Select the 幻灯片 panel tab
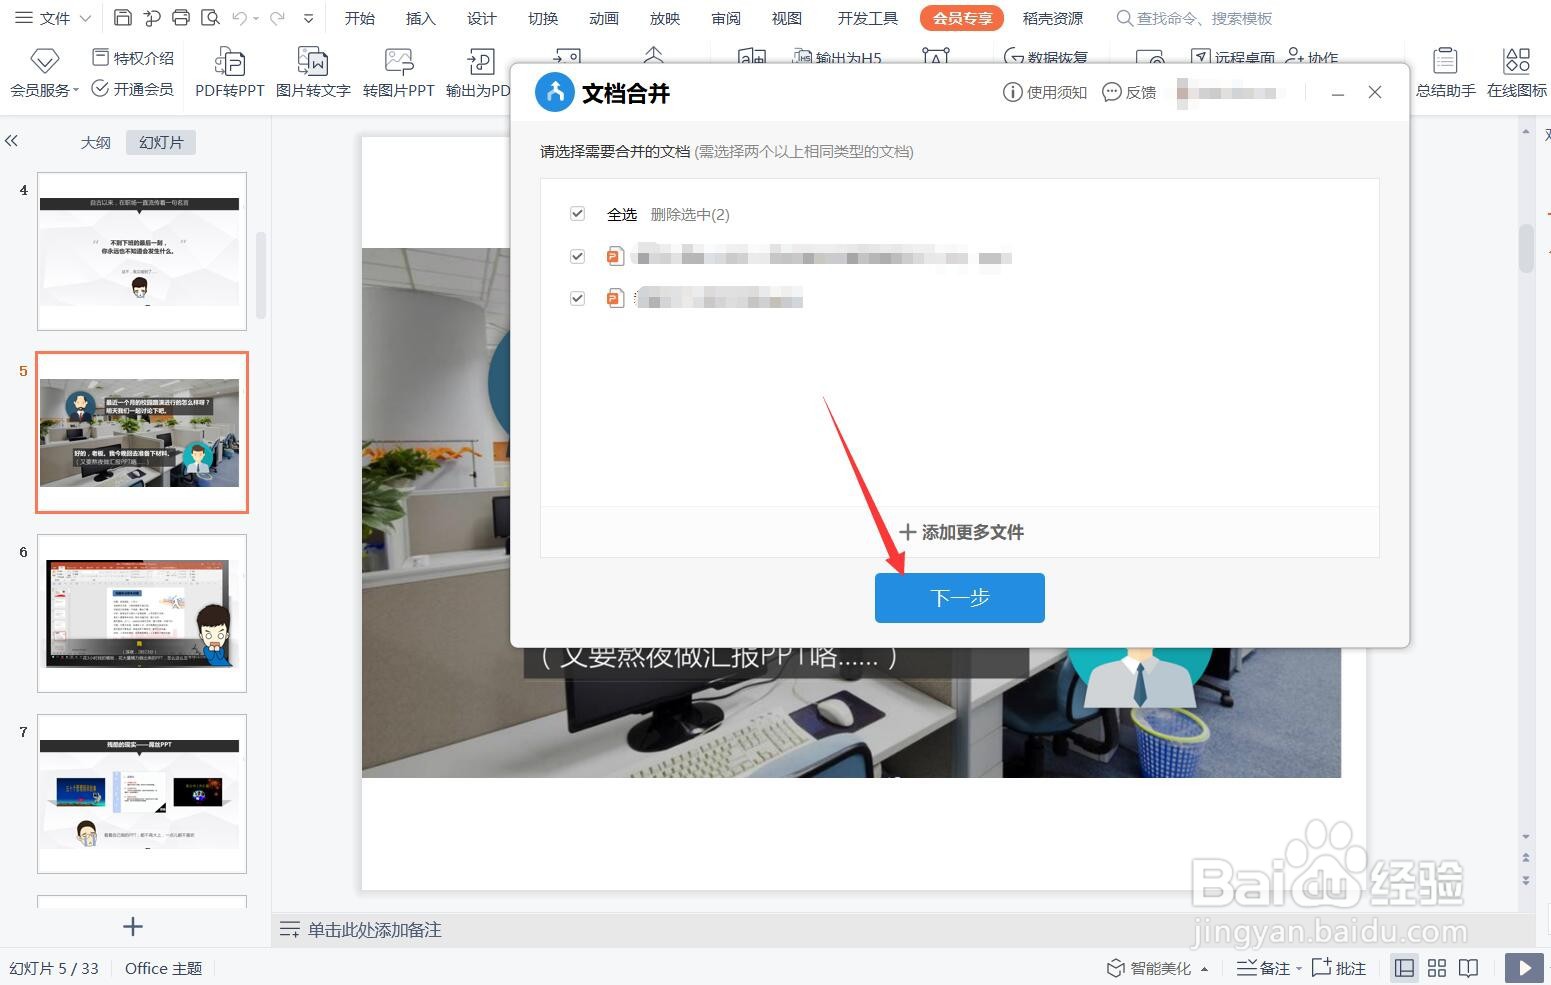 point(161,142)
